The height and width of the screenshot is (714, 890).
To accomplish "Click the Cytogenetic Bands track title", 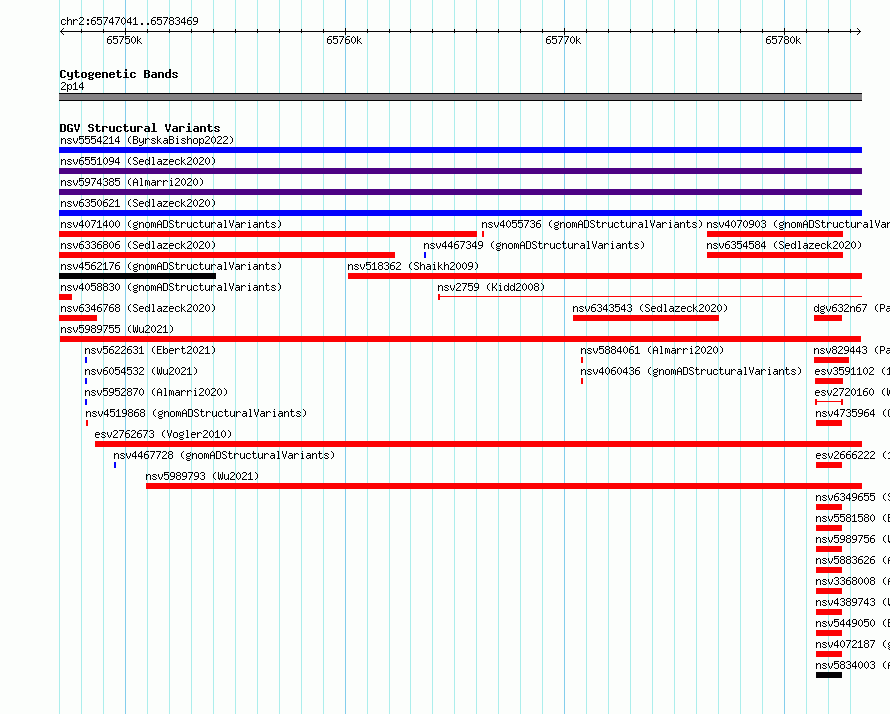I will pyautogui.click(x=119, y=74).
